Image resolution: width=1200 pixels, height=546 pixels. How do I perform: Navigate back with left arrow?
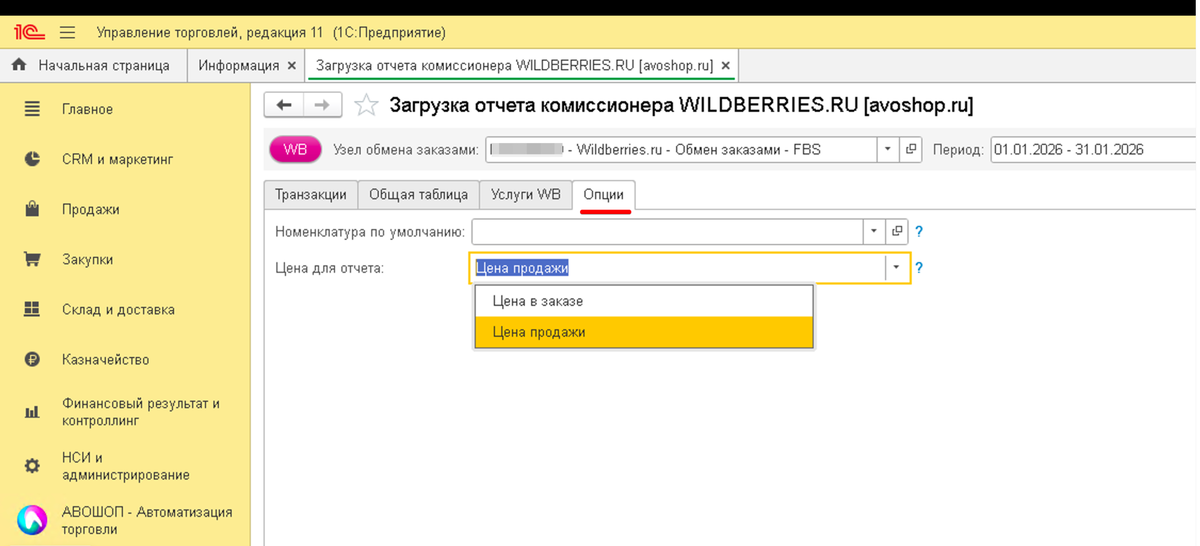pos(283,105)
